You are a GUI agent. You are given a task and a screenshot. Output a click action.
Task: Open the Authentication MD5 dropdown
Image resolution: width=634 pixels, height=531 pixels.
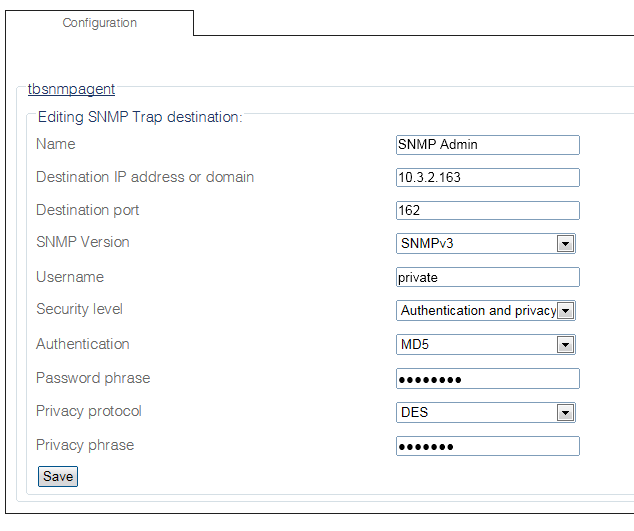point(486,345)
